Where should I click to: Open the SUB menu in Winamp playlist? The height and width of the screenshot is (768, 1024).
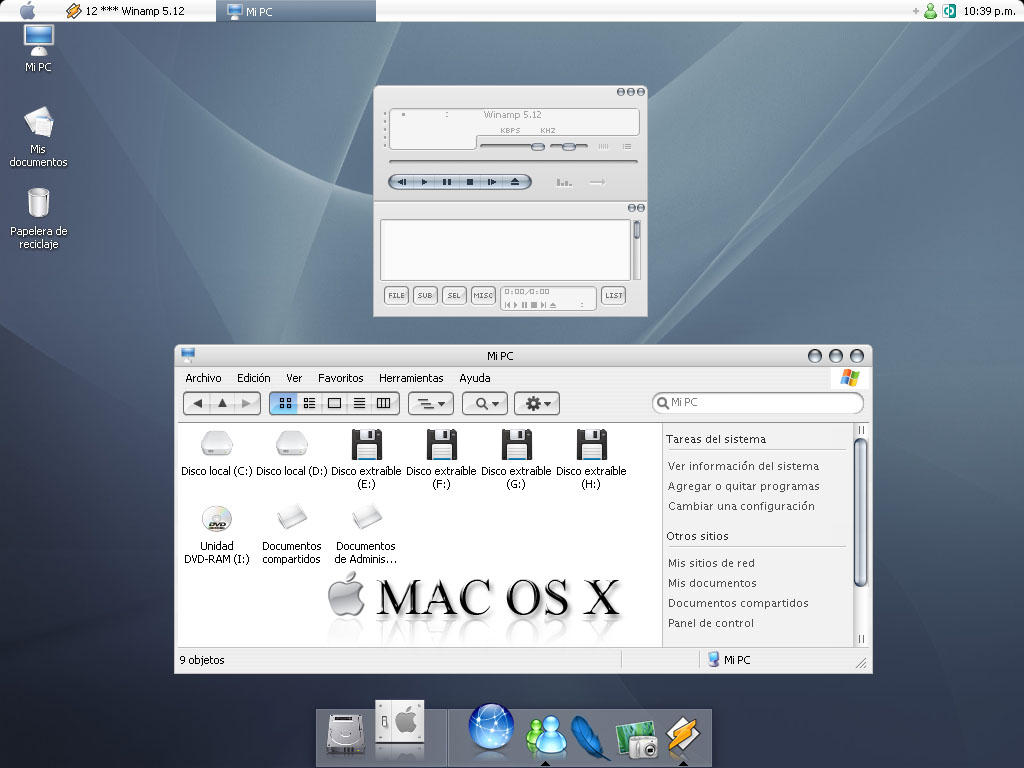(x=425, y=295)
